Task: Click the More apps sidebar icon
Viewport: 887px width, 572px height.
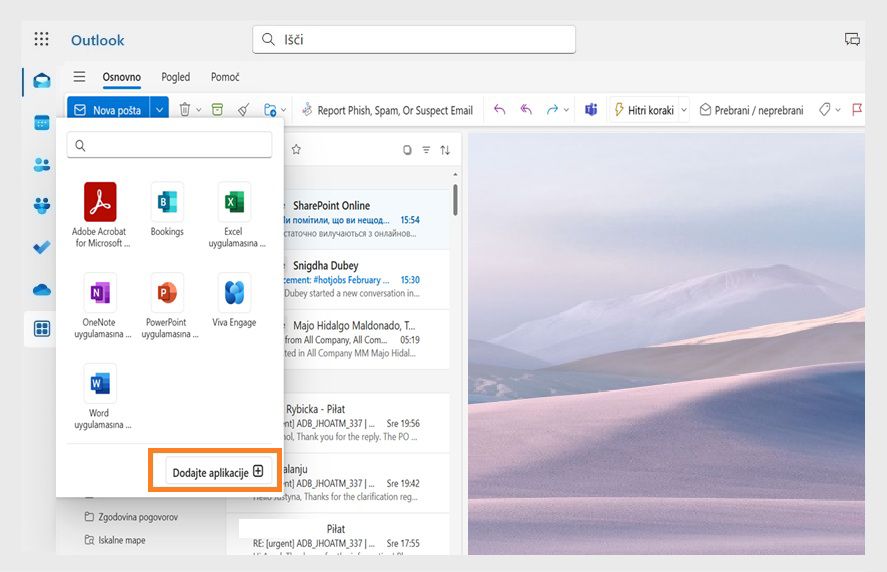Action: click(x=42, y=329)
